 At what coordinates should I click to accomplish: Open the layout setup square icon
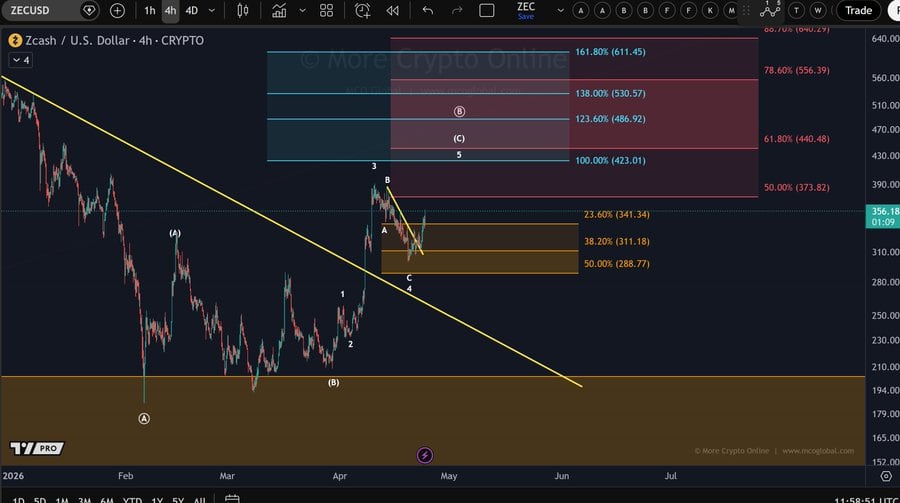click(487, 10)
